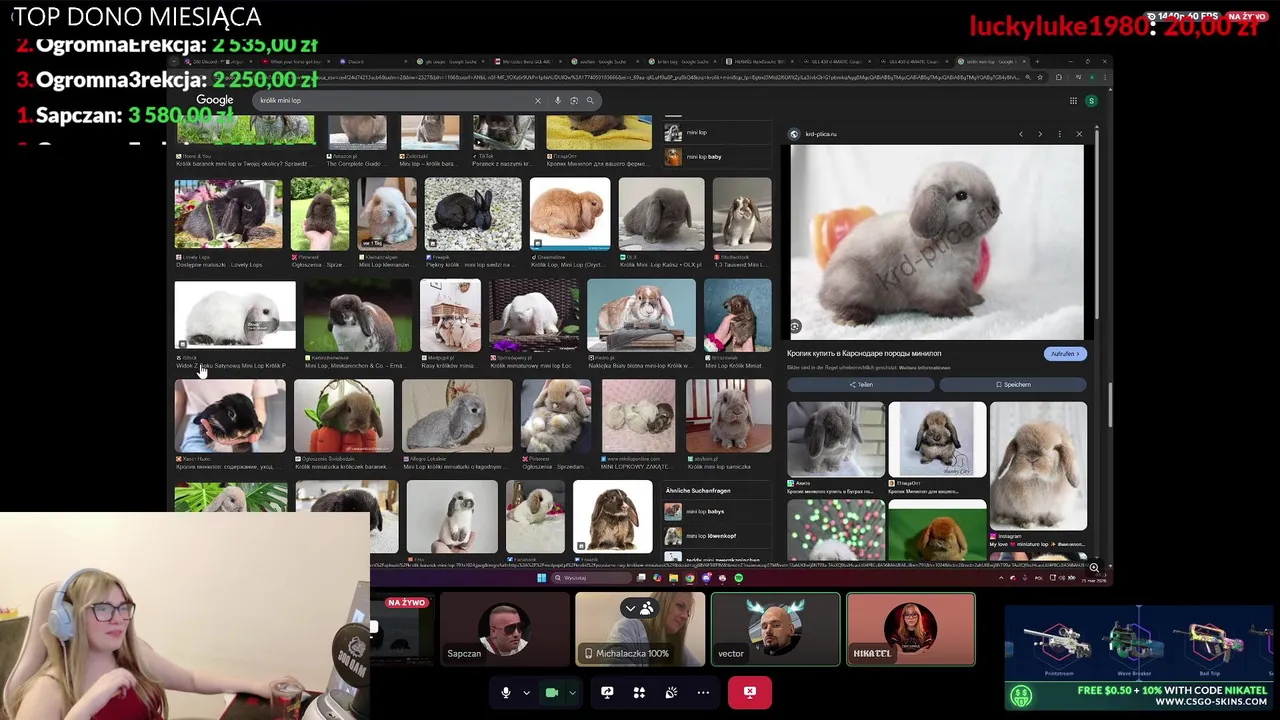1280x720 pixels.
Task: Open krd-ptica.ru source link
Action: coord(820,134)
